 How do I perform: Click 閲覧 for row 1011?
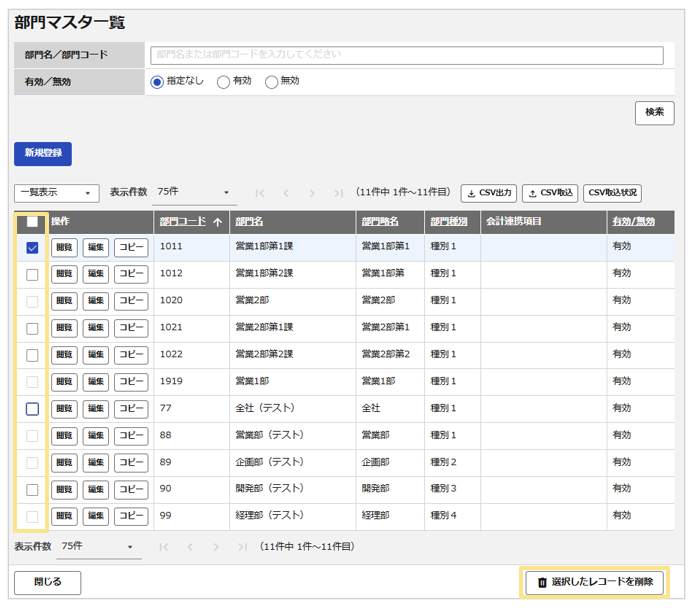coord(64,248)
